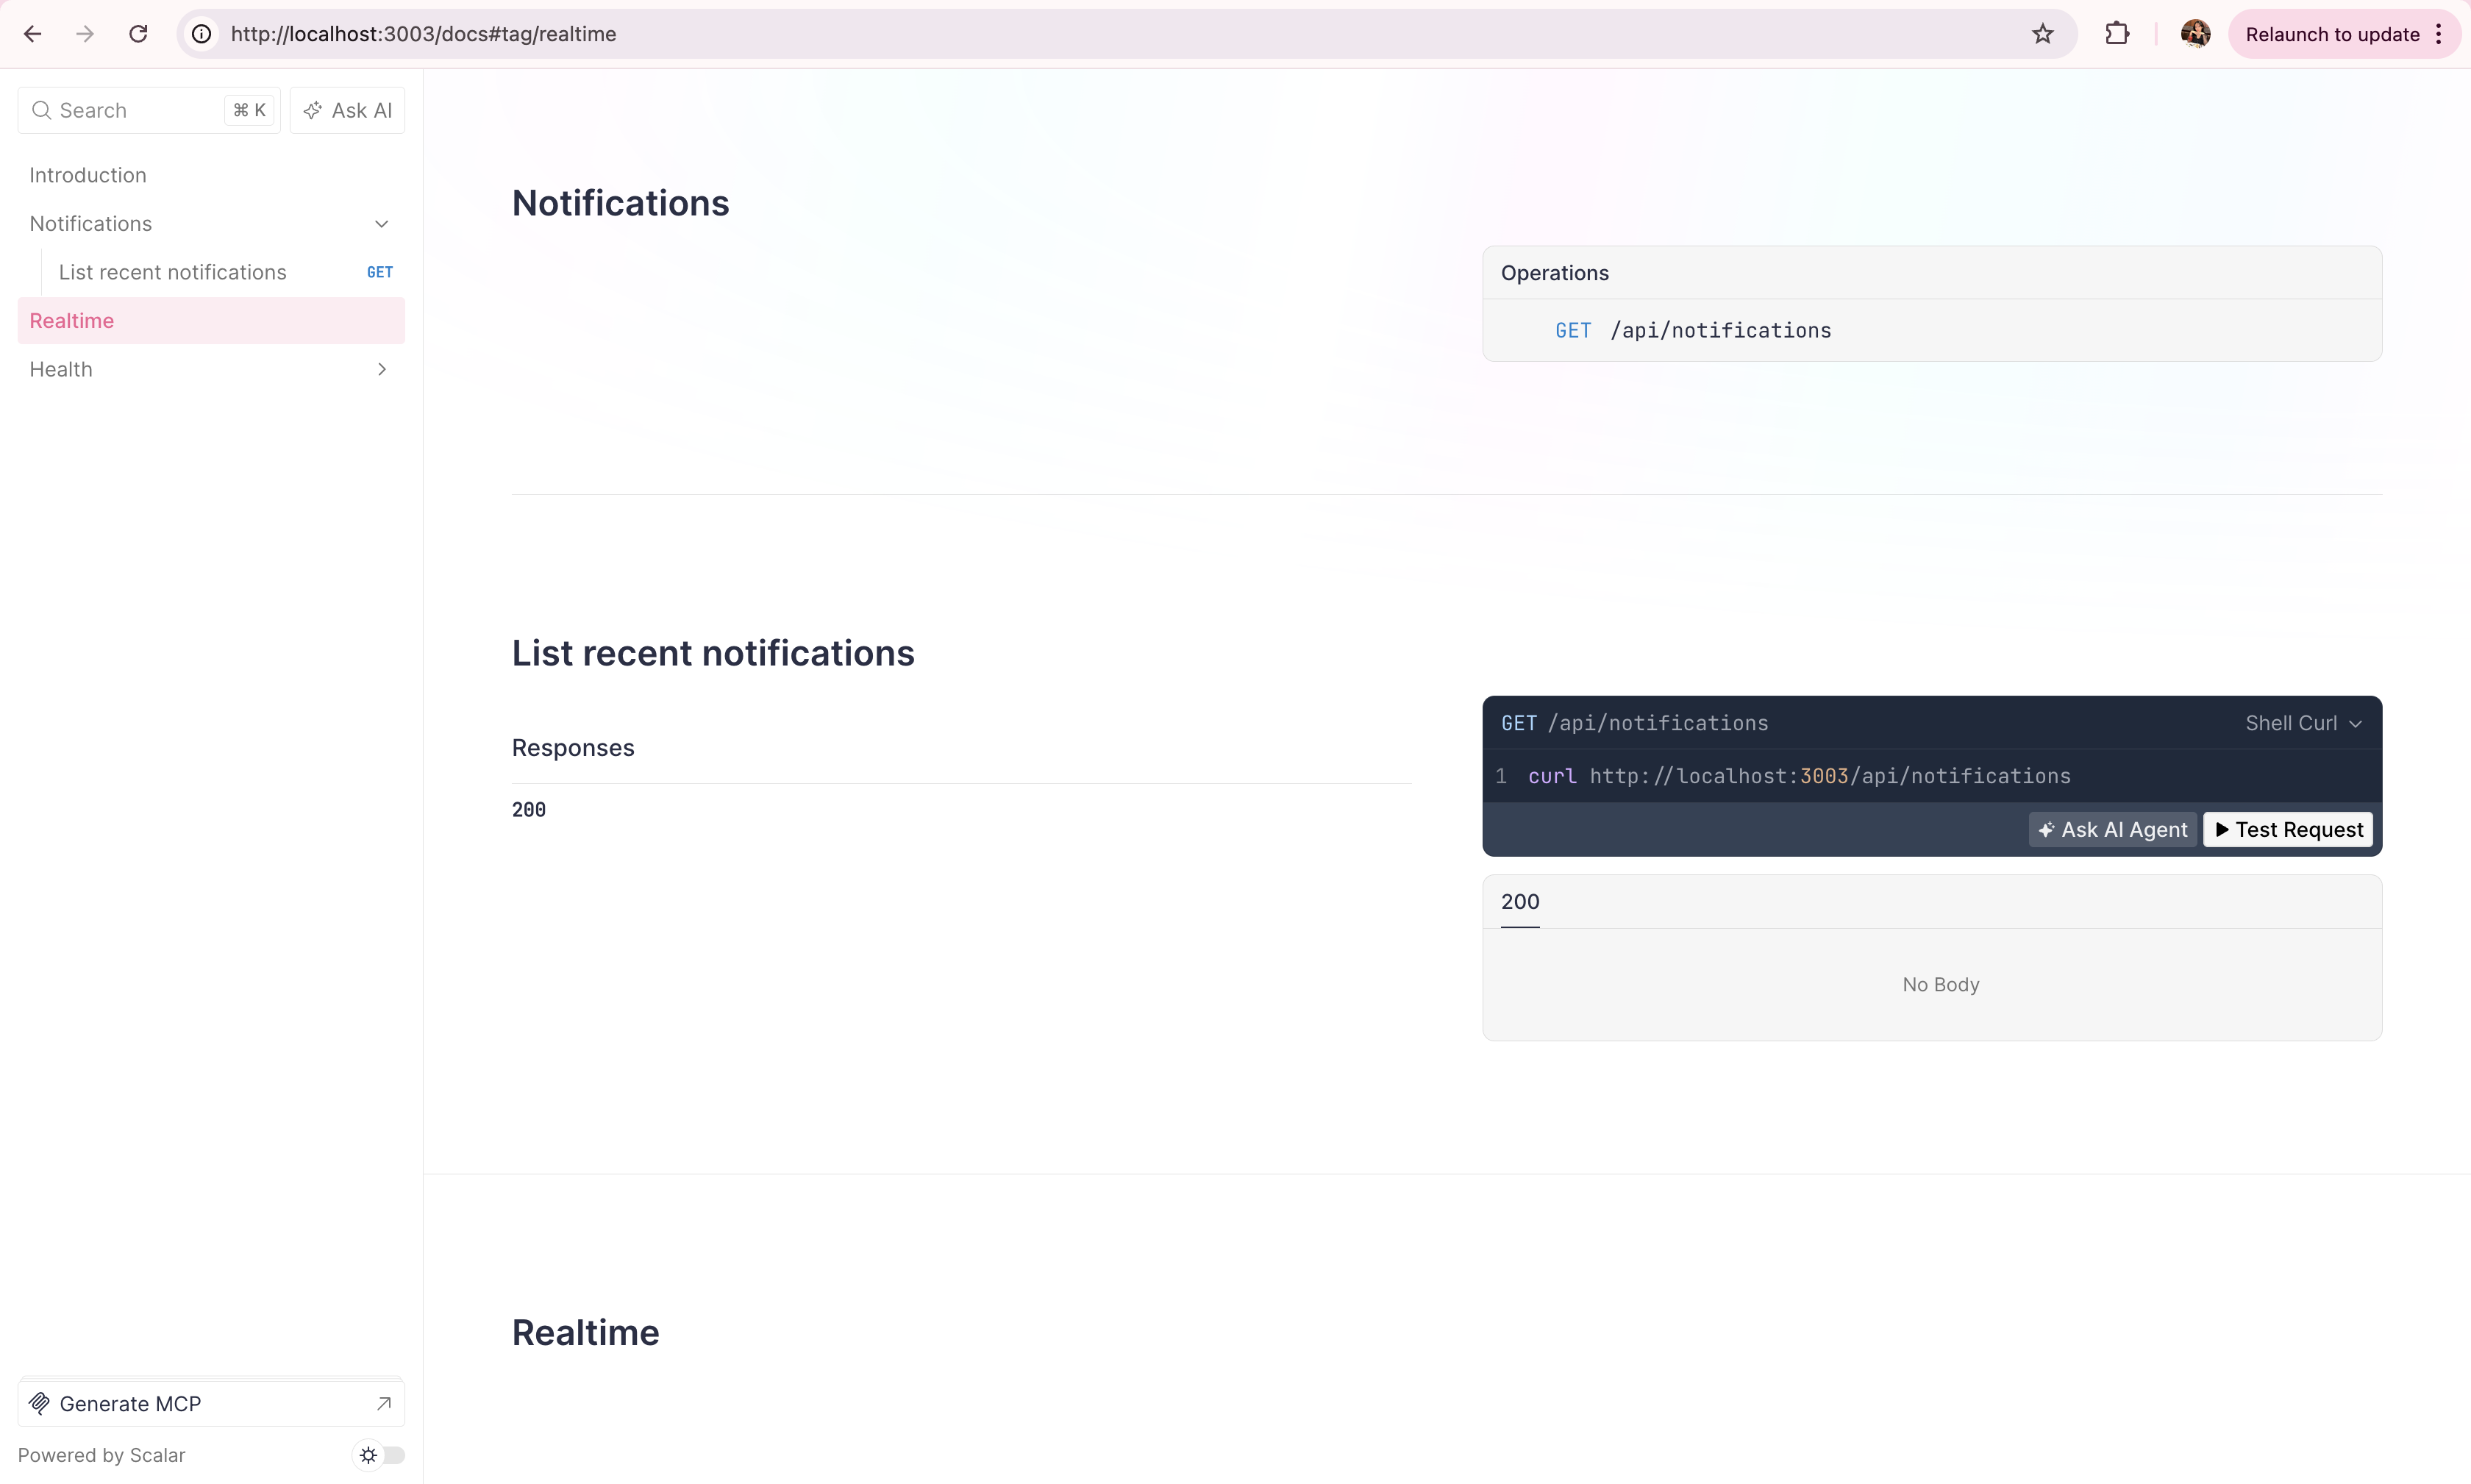Open Generate MCP external link arrow
The width and height of the screenshot is (2471, 1484).
(383, 1404)
